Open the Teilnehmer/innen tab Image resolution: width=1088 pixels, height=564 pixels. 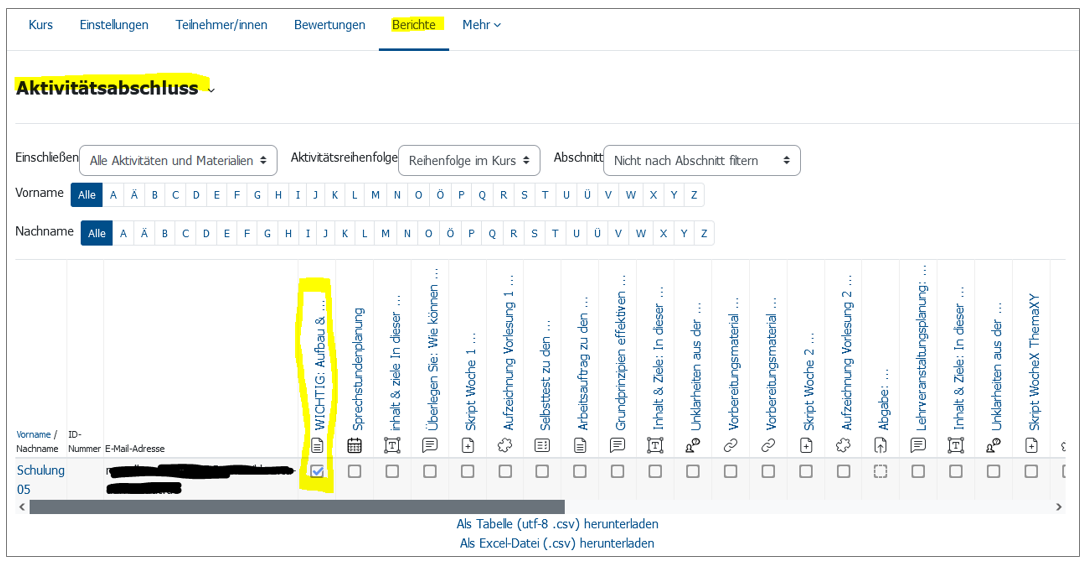pyautogui.click(x=221, y=25)
